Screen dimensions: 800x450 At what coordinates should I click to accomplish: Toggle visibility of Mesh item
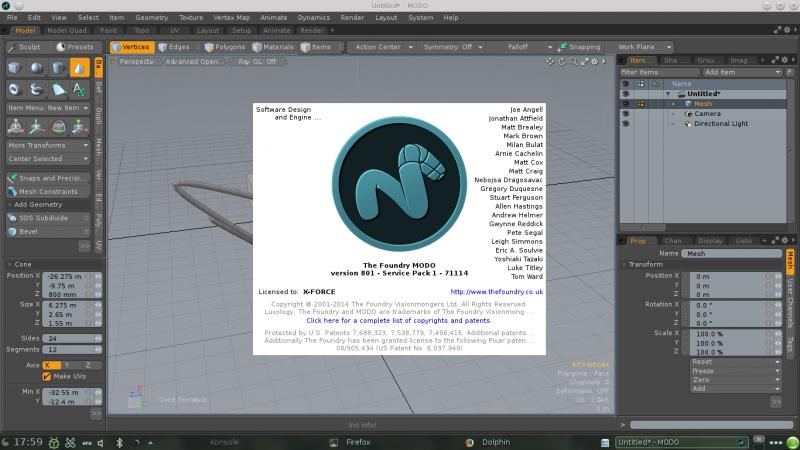coord(626,104)
